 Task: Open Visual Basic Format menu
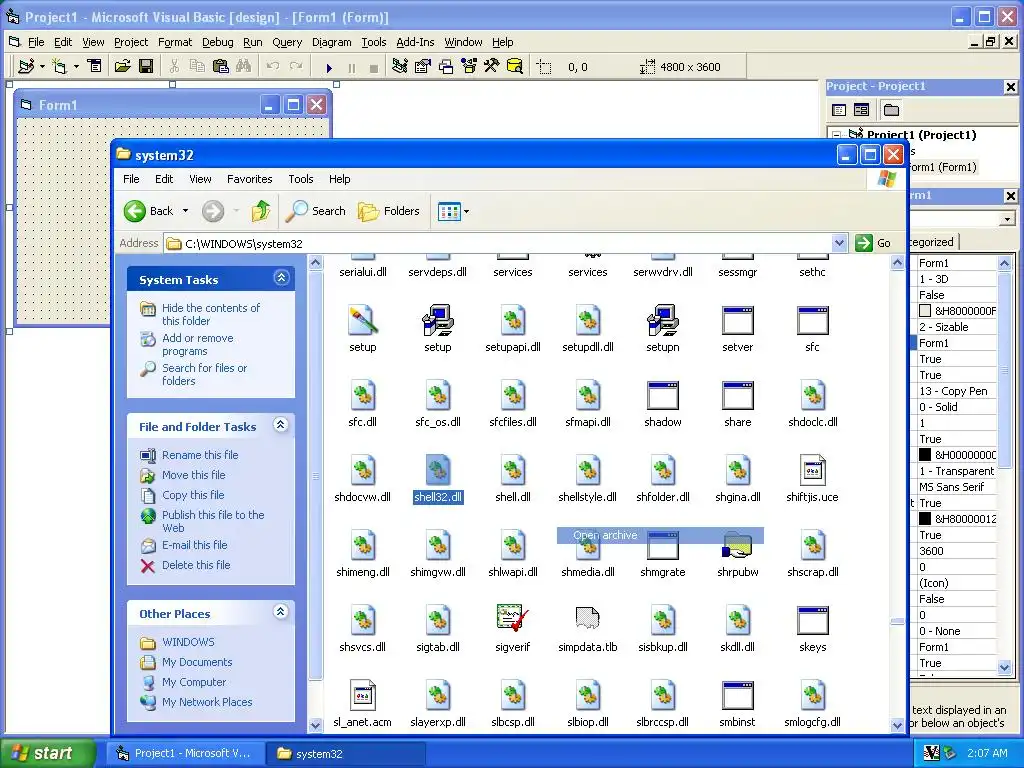pyautogui.click(x=175, y=42)
